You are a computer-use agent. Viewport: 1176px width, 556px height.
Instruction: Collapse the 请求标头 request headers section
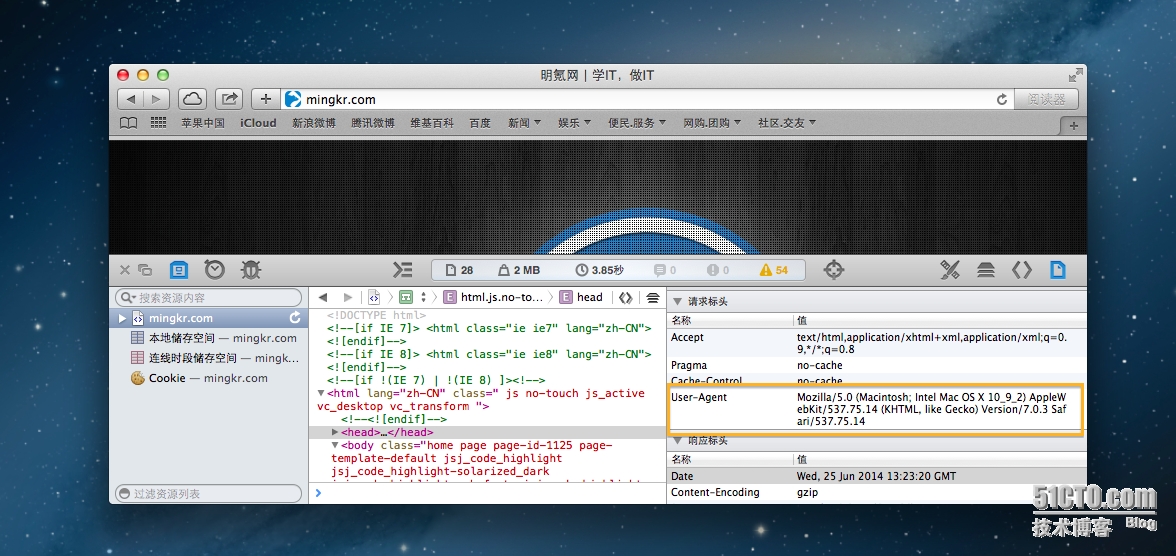pos(677,302)
